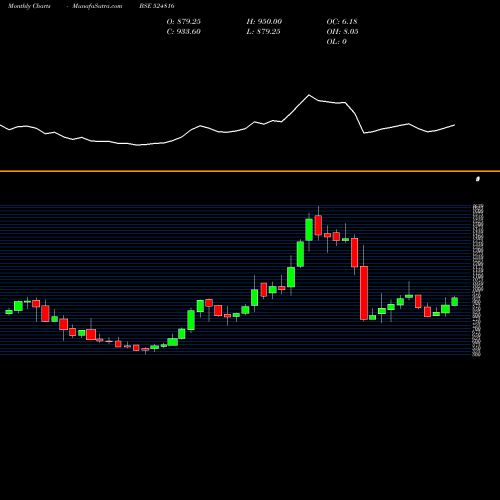This screenshot has height=500, width=500.
Task: Click the "OL: 0" reading
Action: 337,41
